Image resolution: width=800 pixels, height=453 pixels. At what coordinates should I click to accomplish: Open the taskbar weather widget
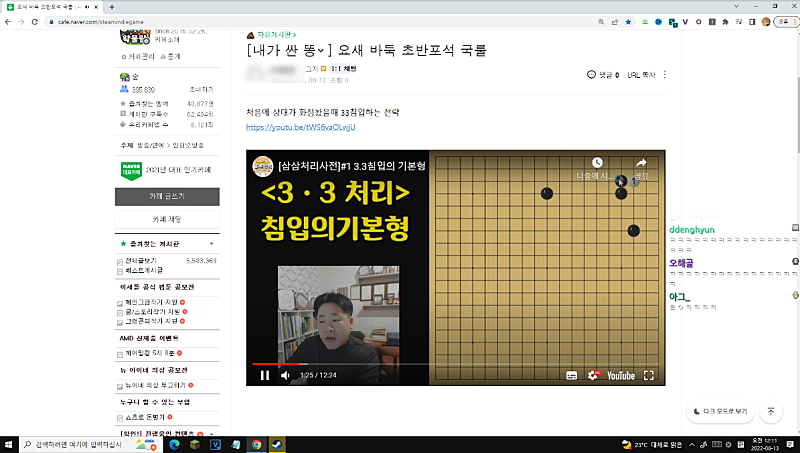point(652,444)
